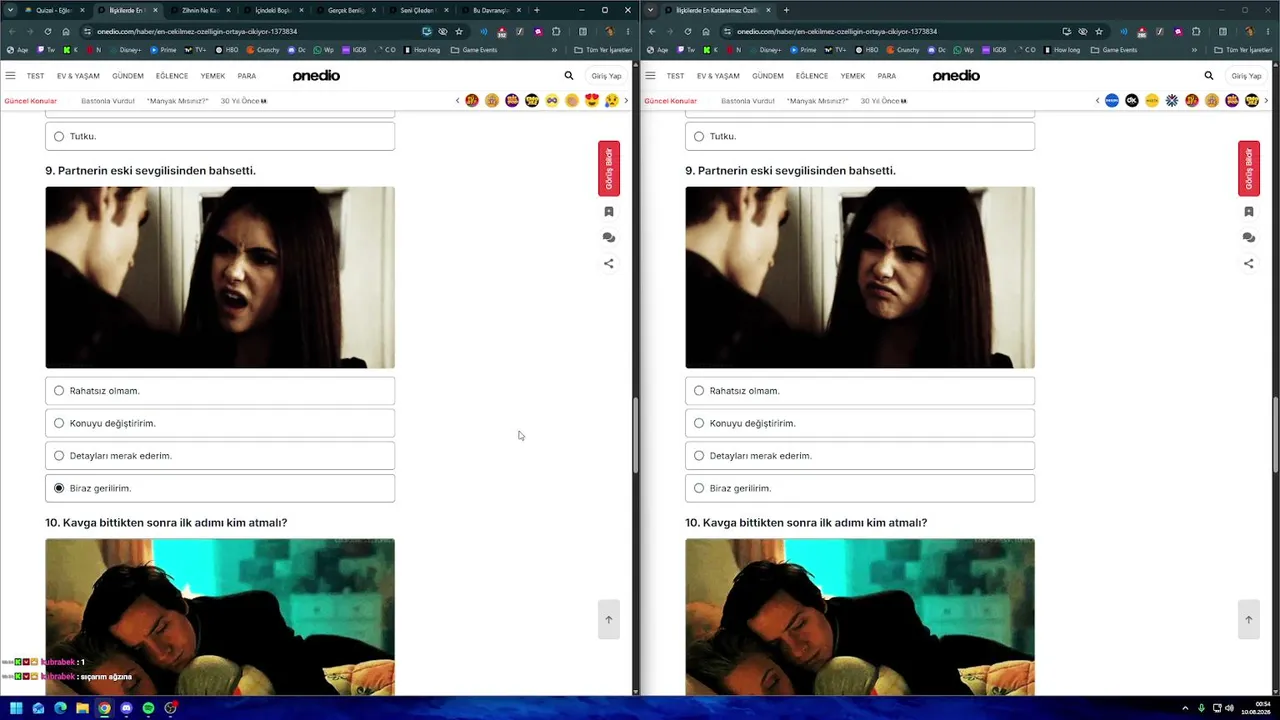The width and height of the screenshot is (1280, 720).
Task: Click scroll-to-top arrow in left window
Action: [x=608, y=619]
